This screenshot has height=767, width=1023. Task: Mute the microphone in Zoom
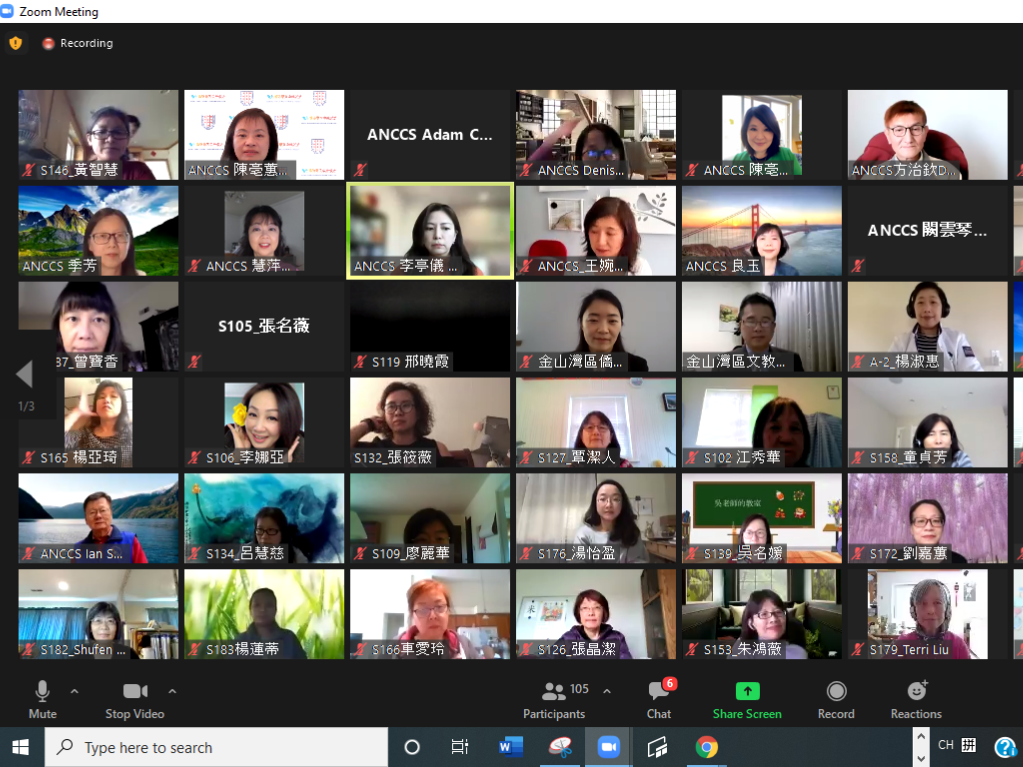tap(42, 699)
